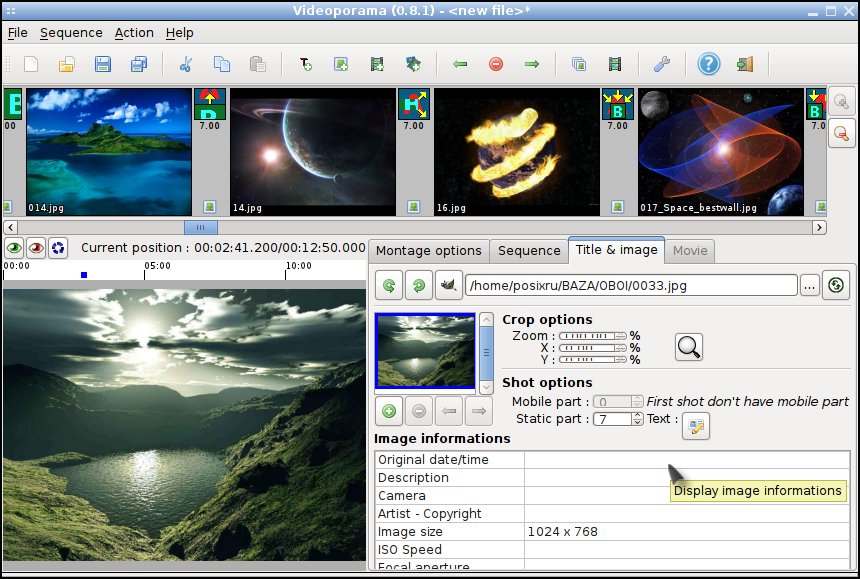
Task: Exit the application using the door icon
Action: 745,64
